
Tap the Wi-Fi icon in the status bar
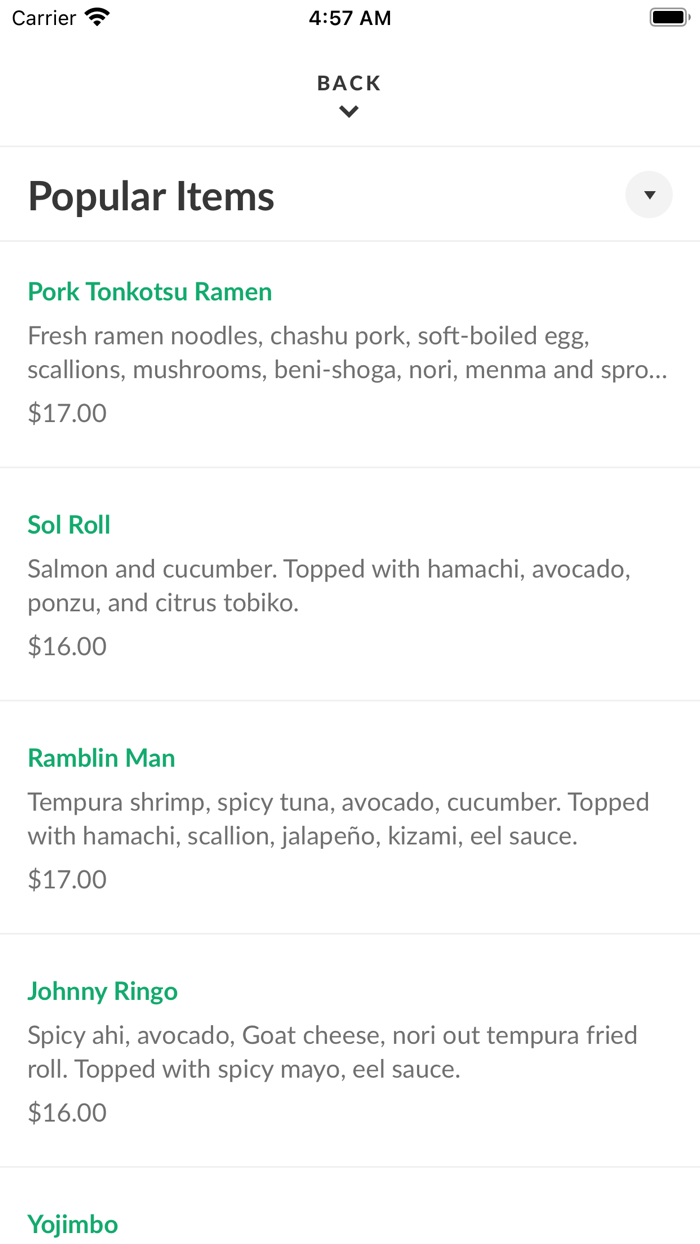click(x=95, y=17)
